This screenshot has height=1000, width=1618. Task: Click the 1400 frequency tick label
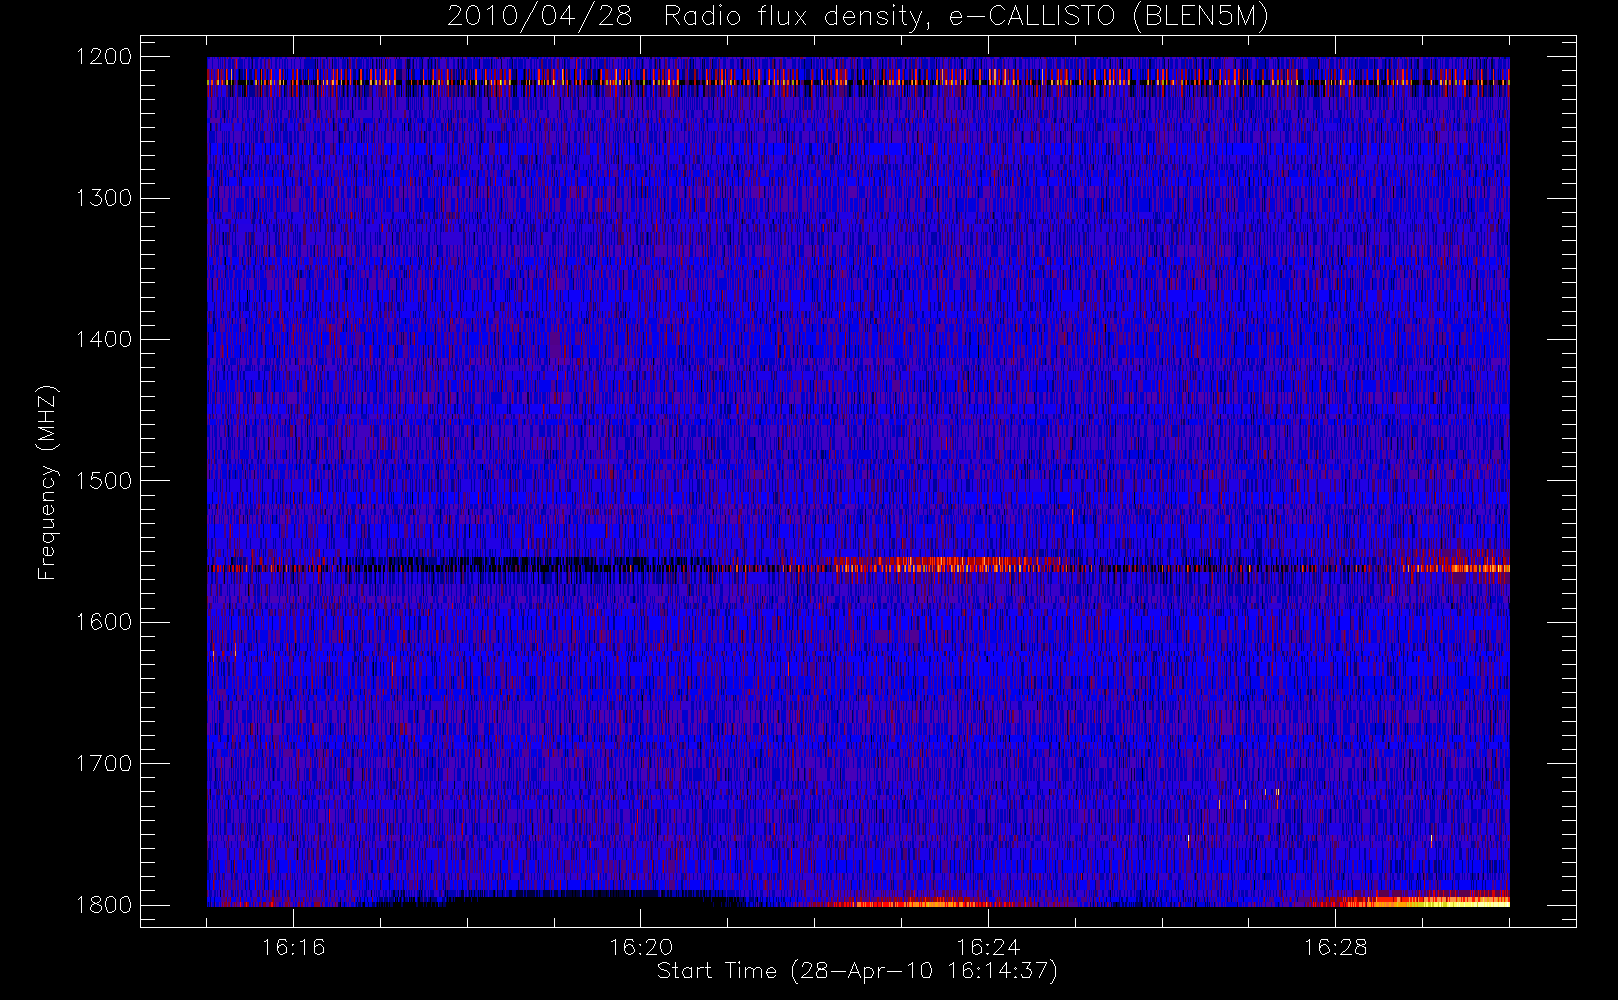(x=104, y=340)
